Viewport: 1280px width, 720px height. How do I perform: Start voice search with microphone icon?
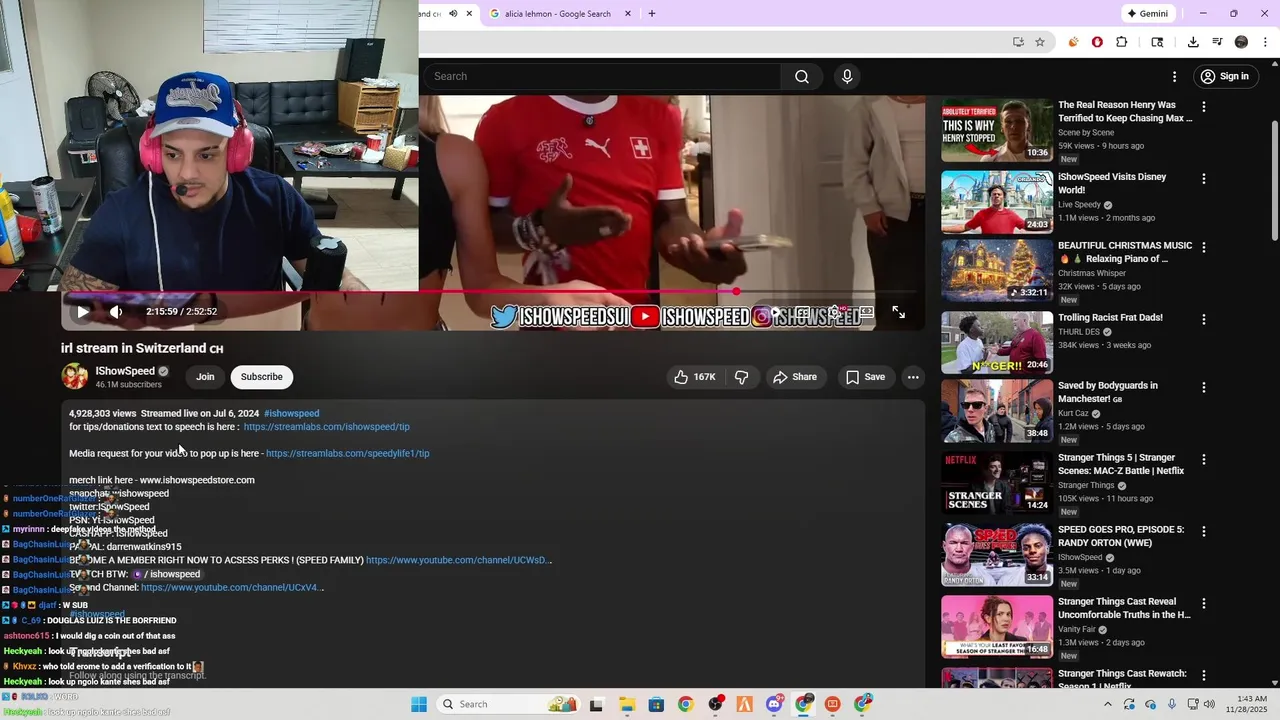pyautogui.click(x=847, y=77)
